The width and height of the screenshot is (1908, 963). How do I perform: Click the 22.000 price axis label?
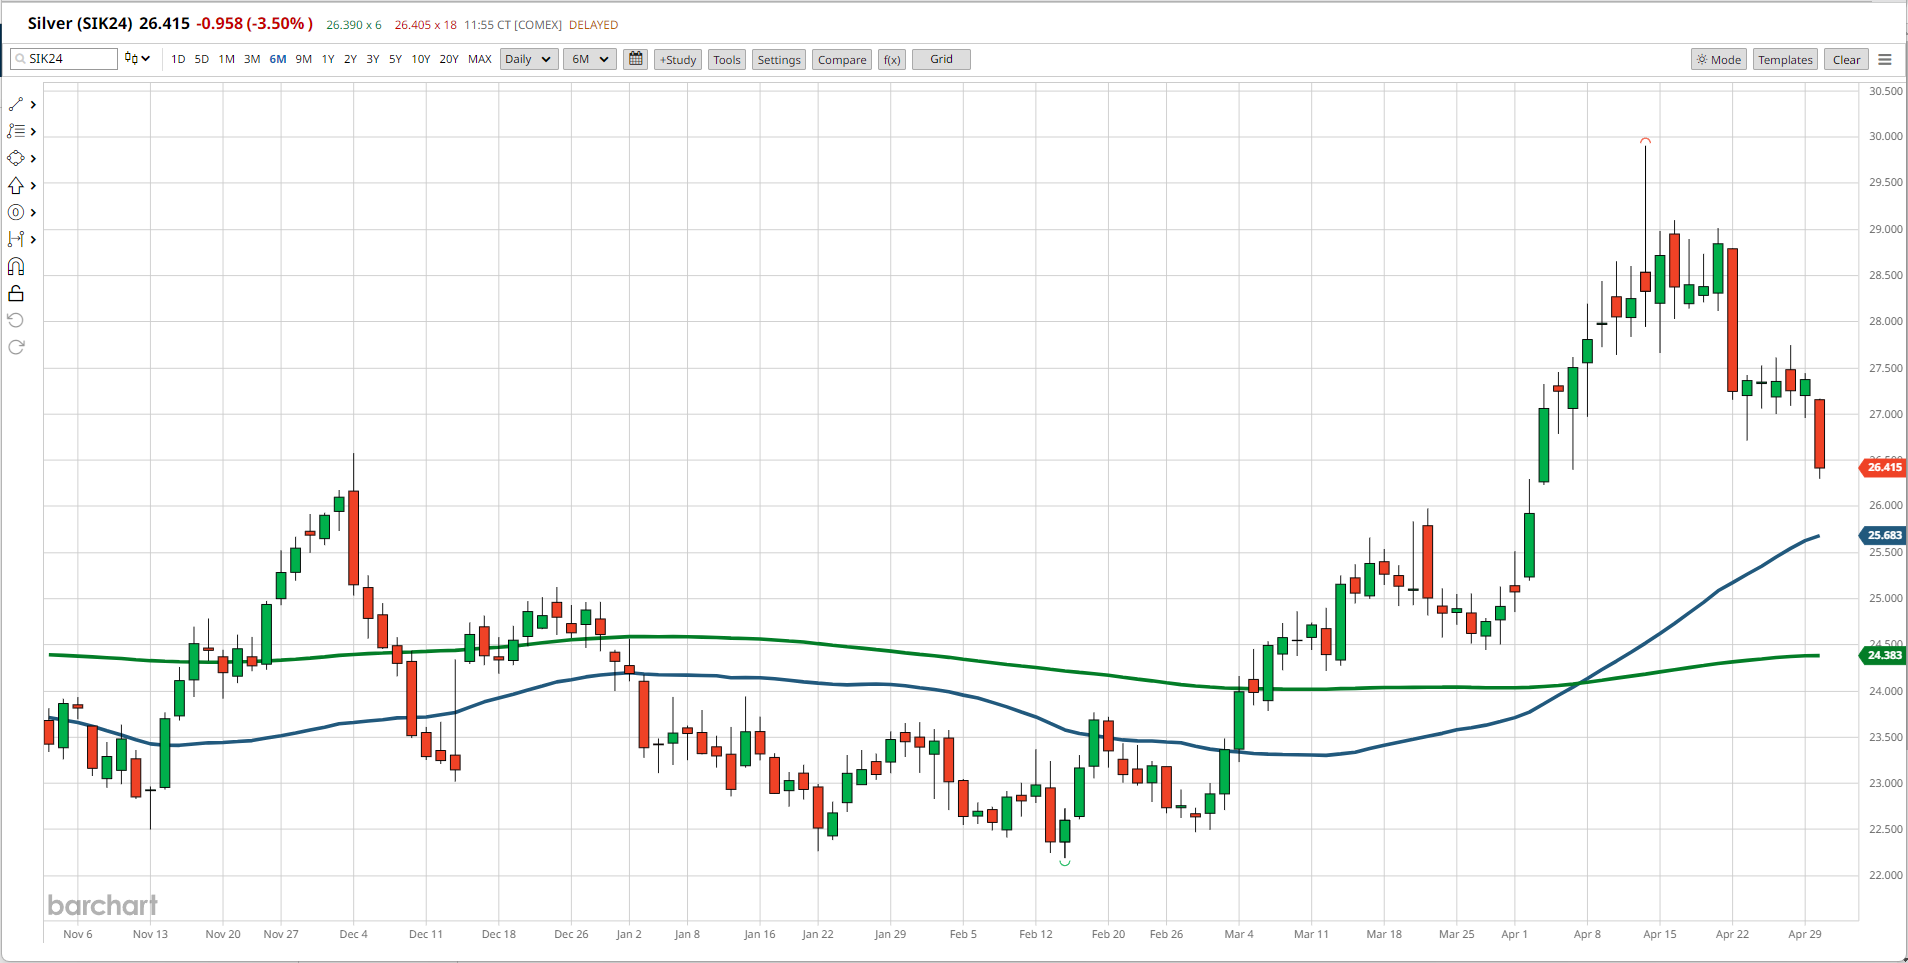[x=1885, y=875]
